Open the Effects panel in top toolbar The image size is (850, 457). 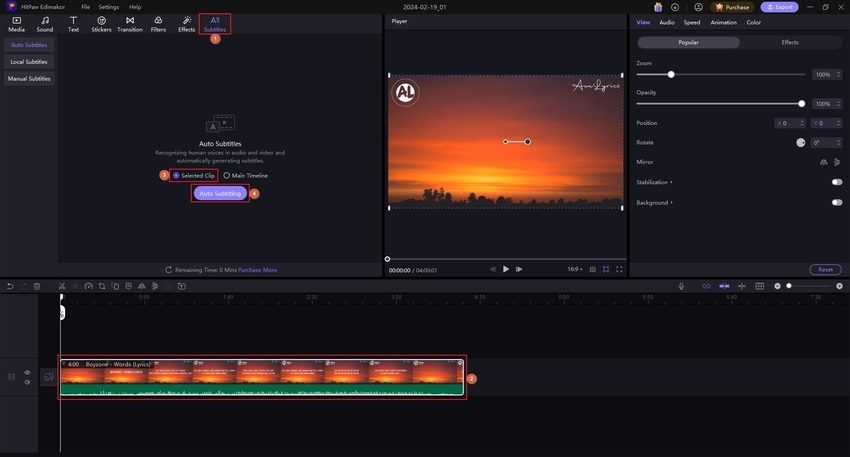coord(186,24)
